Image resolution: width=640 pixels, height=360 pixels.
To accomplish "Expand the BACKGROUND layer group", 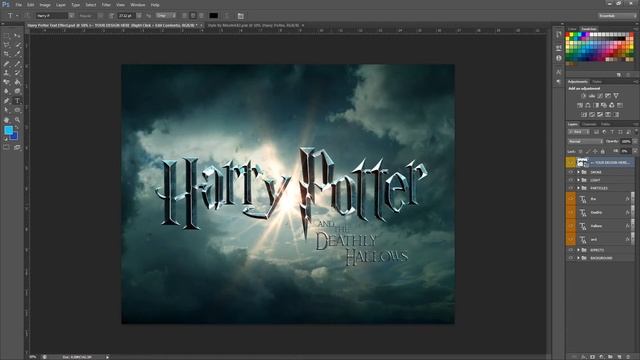I will click(578, 258).
